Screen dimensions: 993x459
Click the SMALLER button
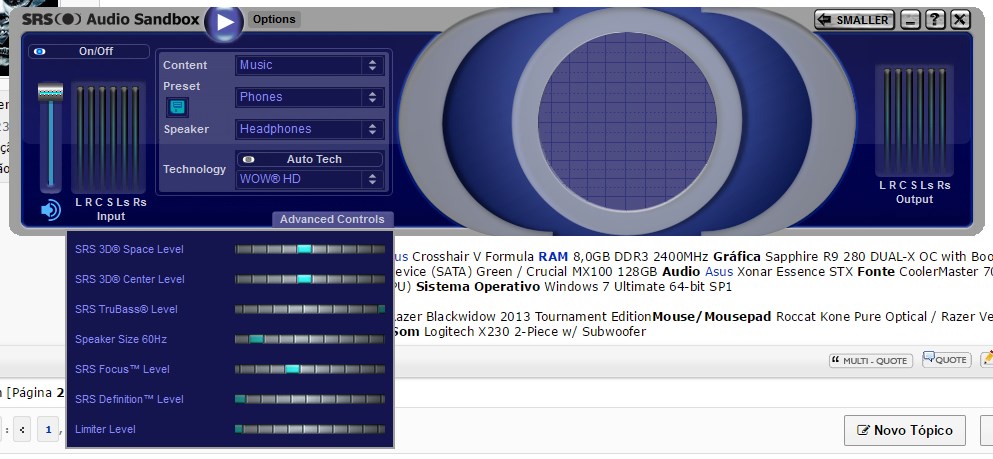854,20
